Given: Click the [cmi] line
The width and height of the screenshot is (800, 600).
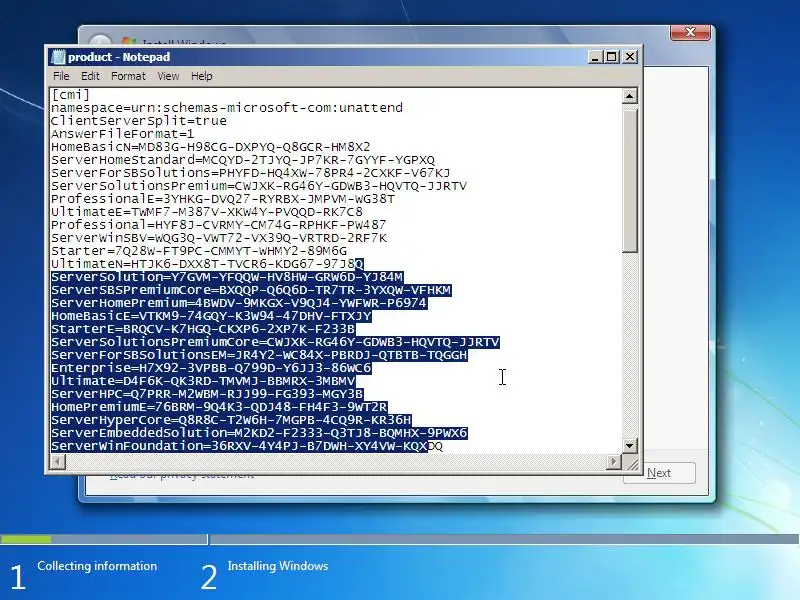Looking at the screenshot, I should tap(70, 95).
